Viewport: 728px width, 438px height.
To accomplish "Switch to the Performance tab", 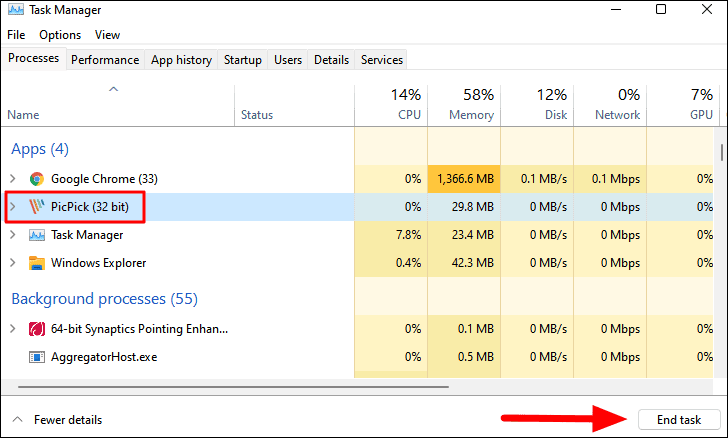I will tap(105, 60).
